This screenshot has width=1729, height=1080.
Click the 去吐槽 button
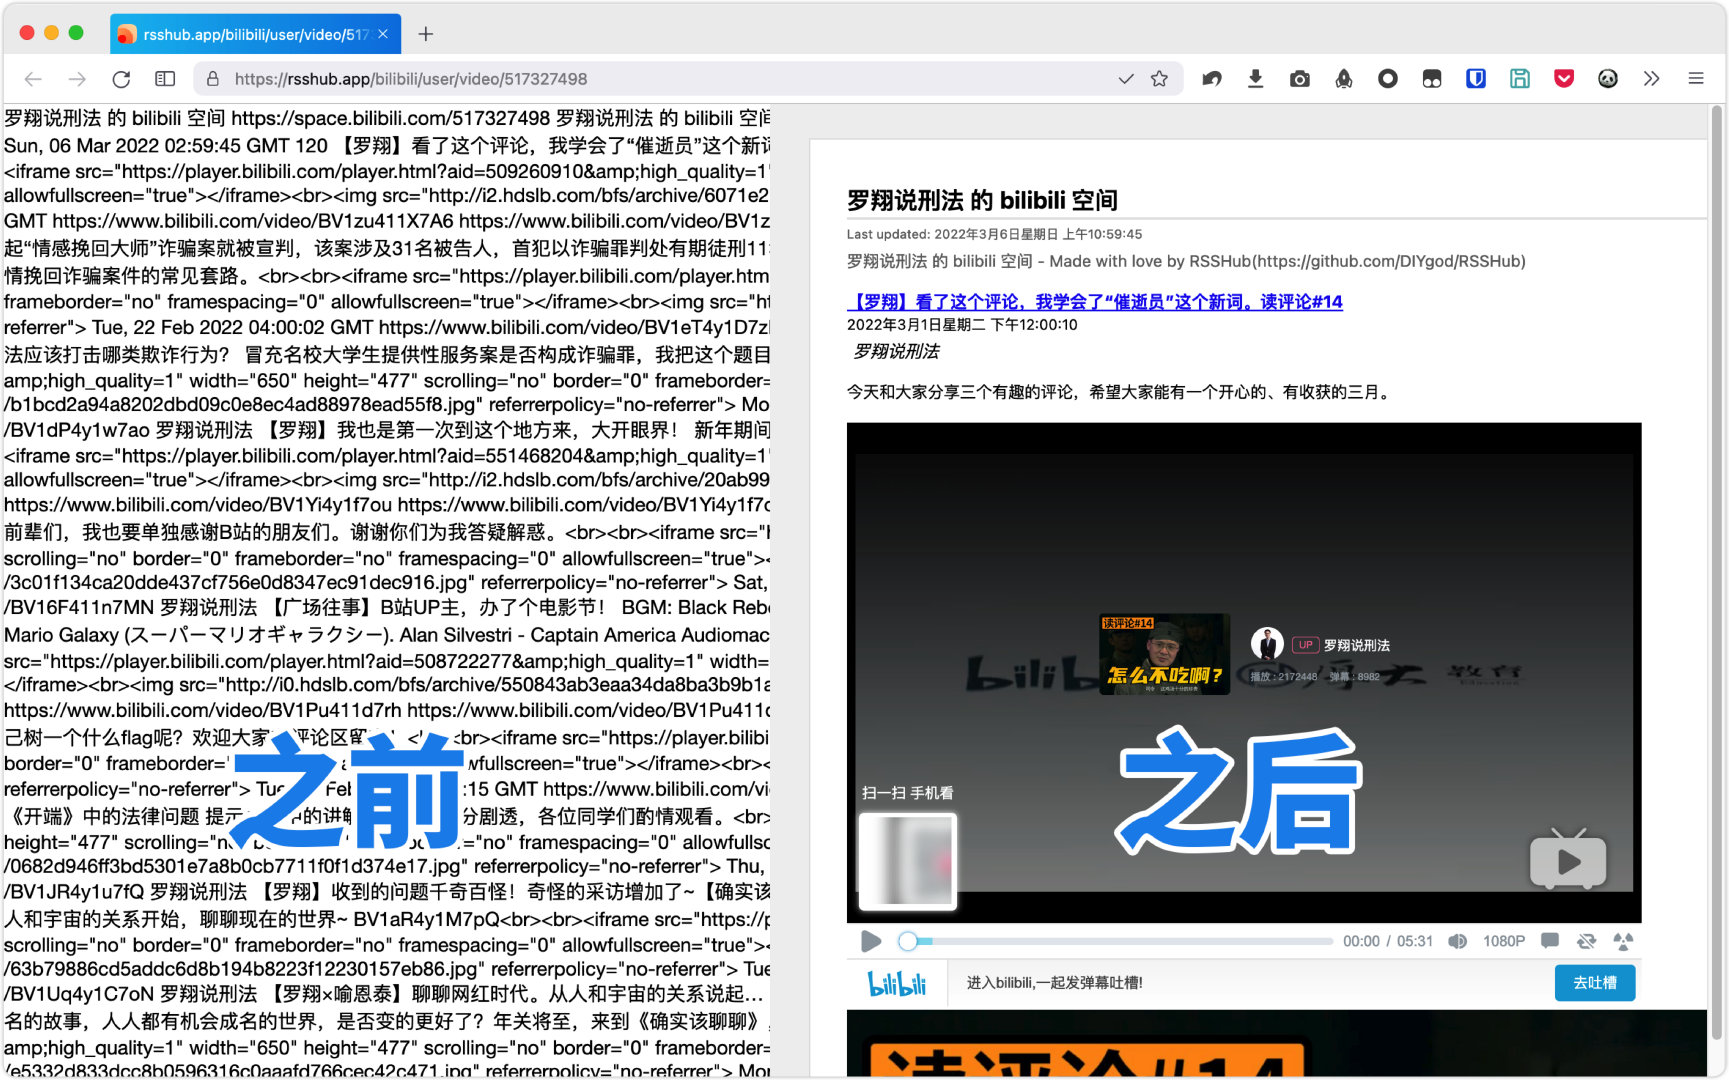[1595, 983]
